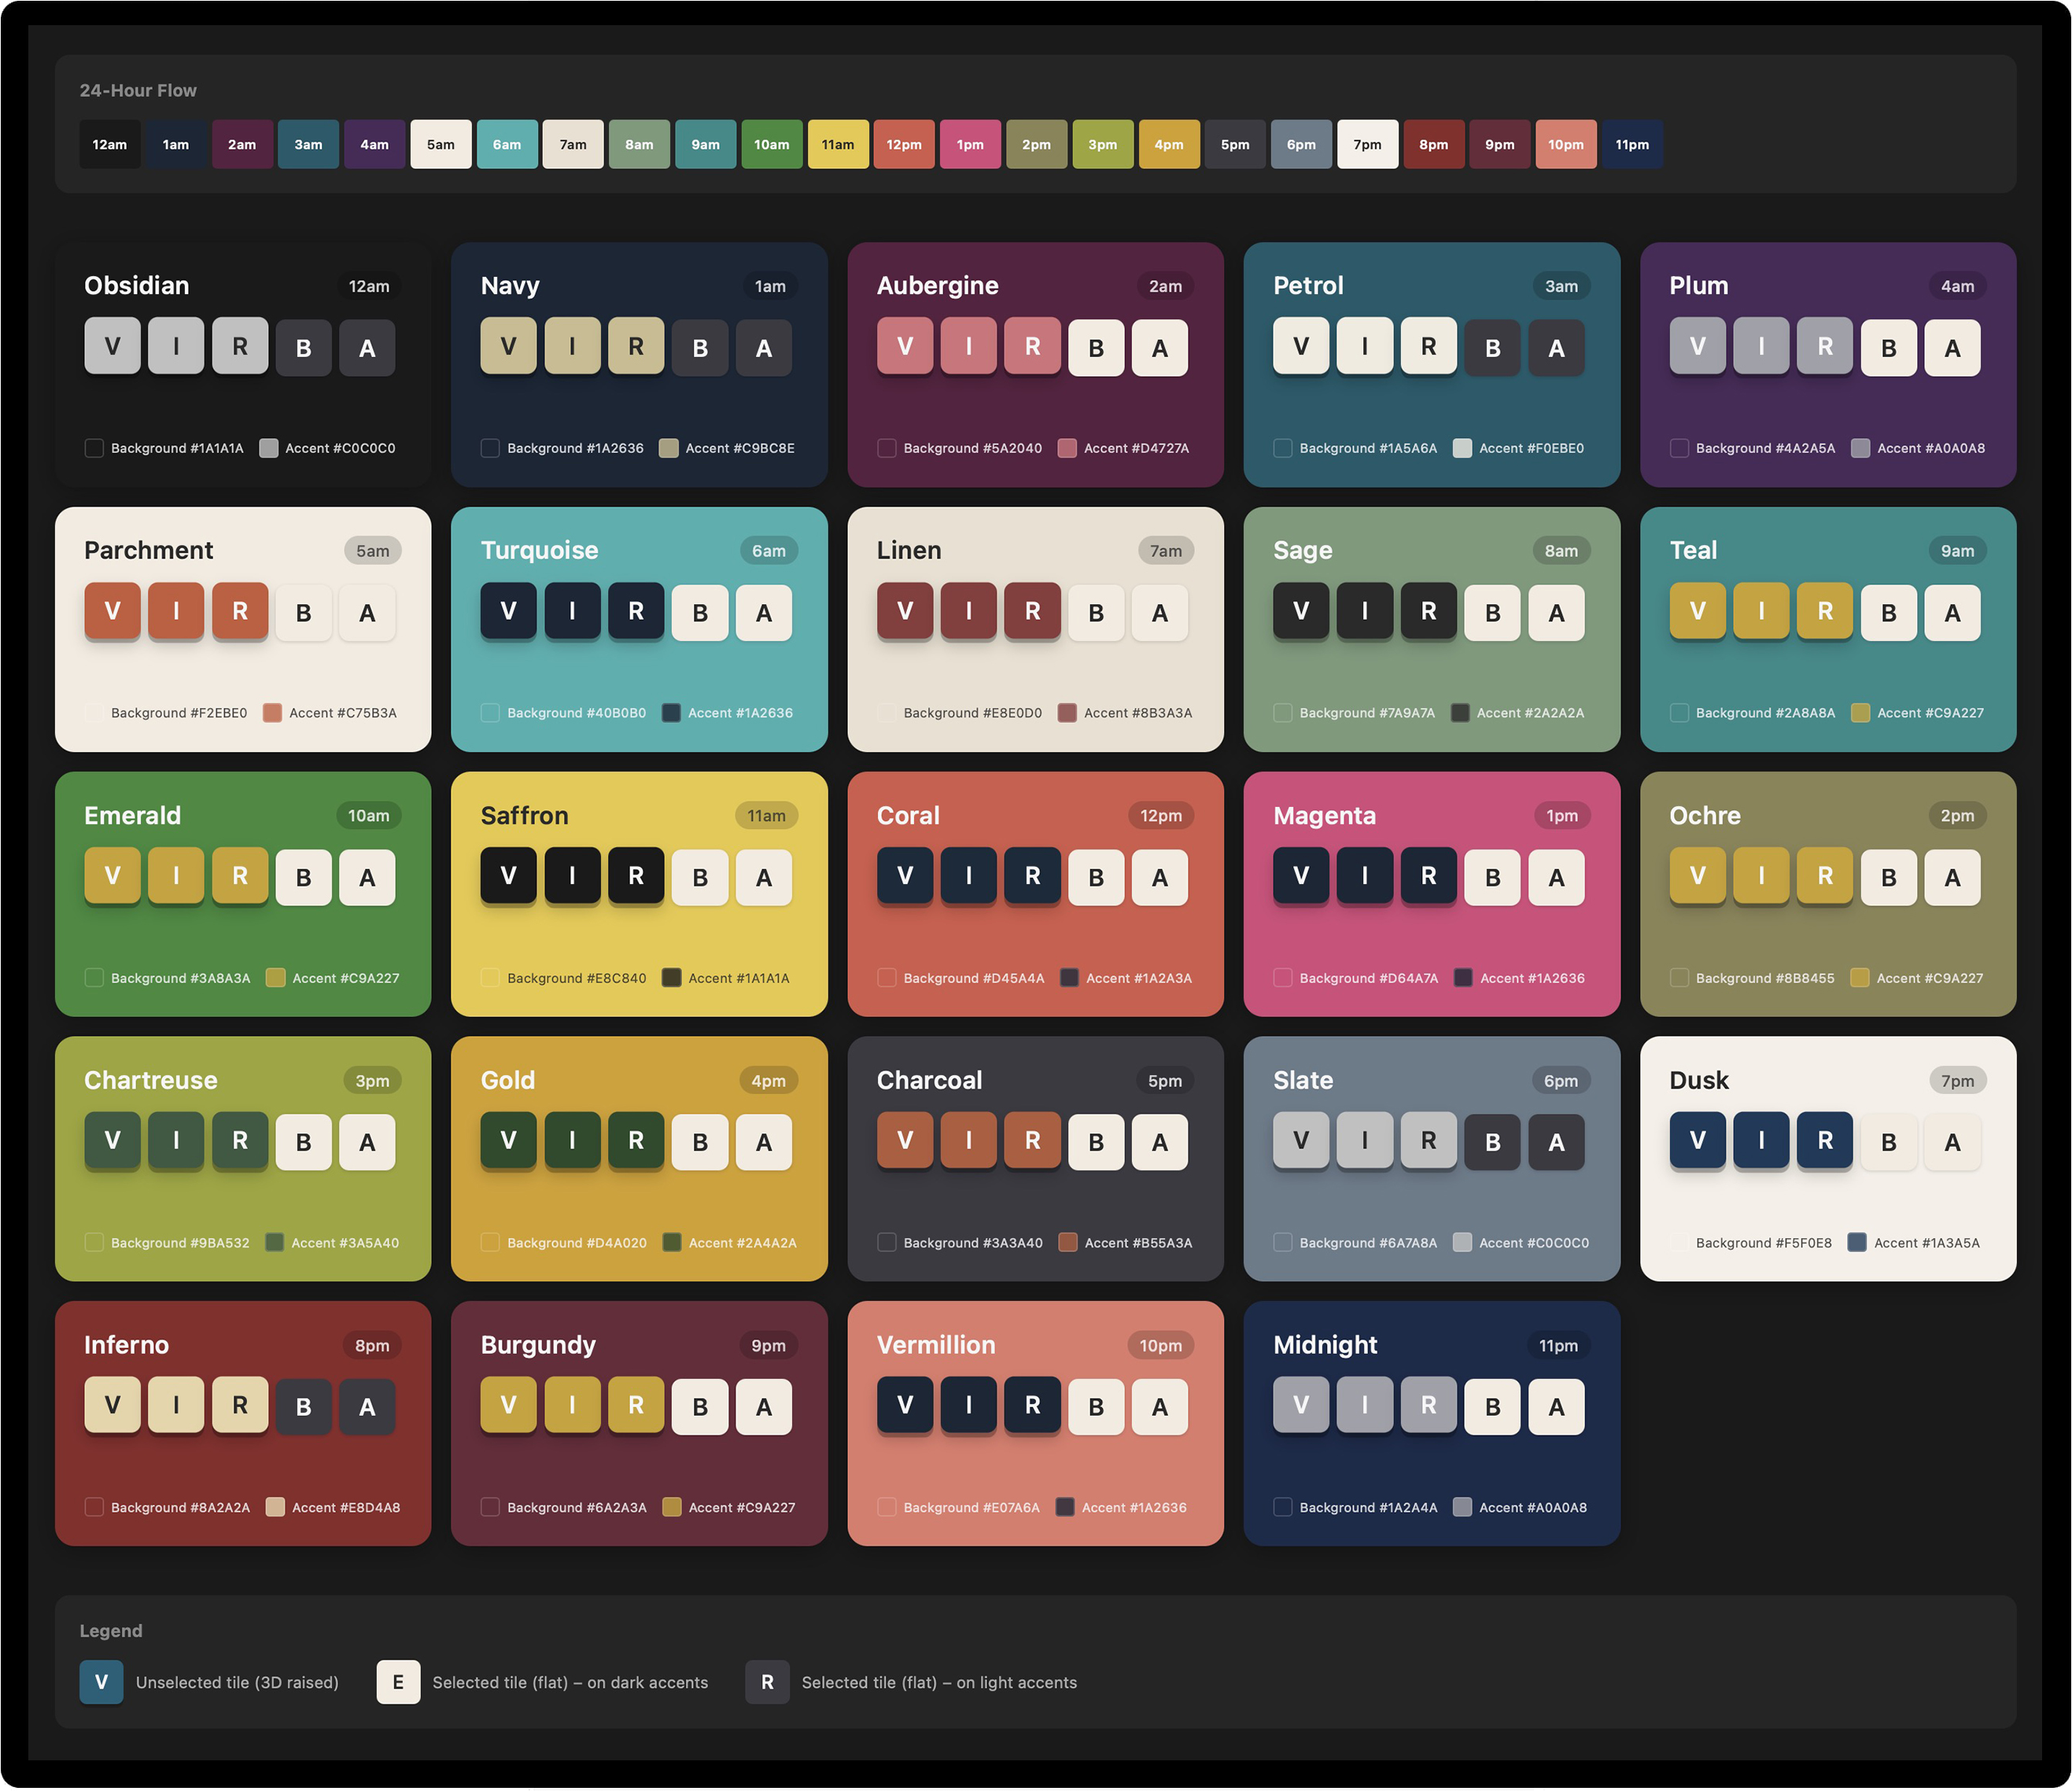
Task: Click Aubergine background swatch #5A2040
Action: point(887,448)
